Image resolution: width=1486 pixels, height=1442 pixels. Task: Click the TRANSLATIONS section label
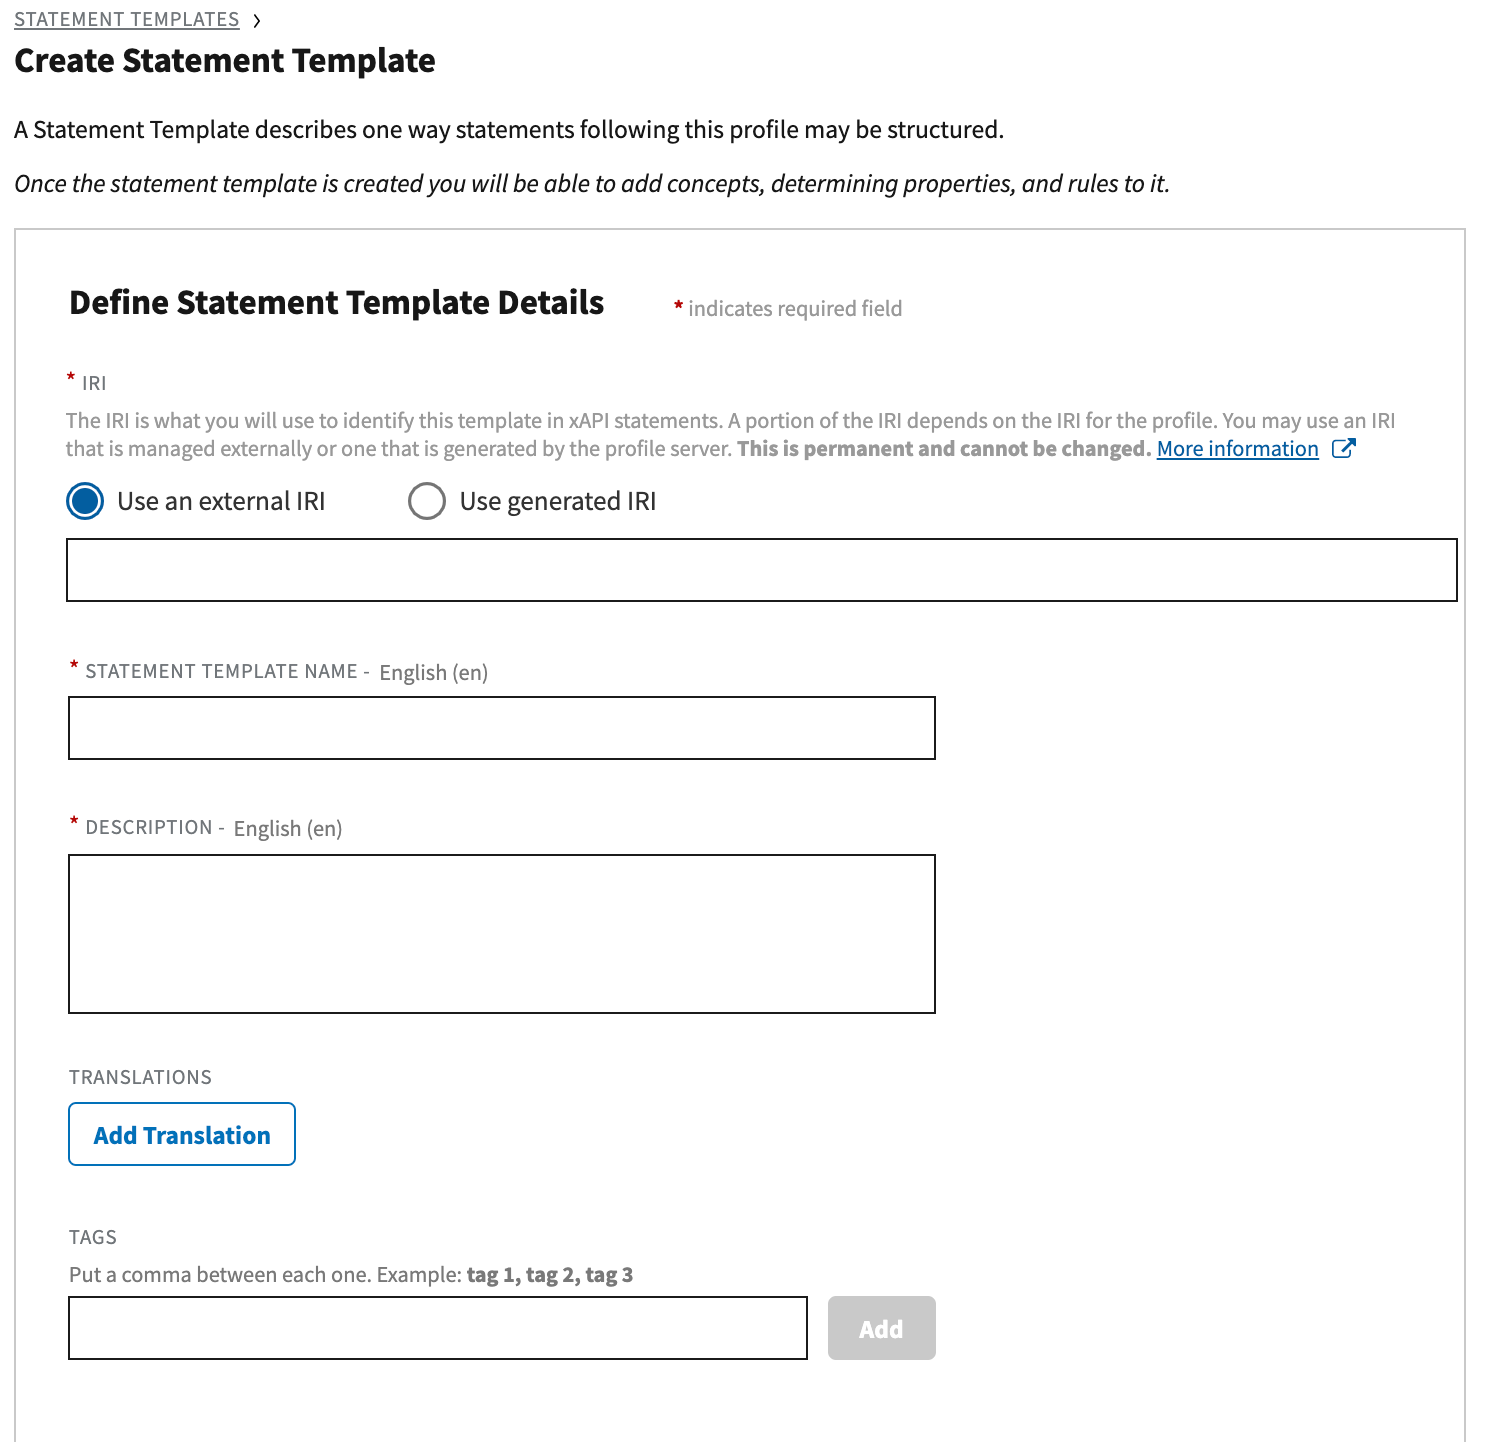[x=140, y=1077]
